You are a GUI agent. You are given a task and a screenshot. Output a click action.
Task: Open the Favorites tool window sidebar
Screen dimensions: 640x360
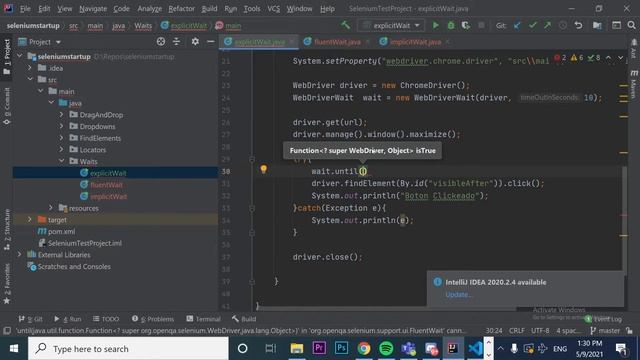point(7,284)
